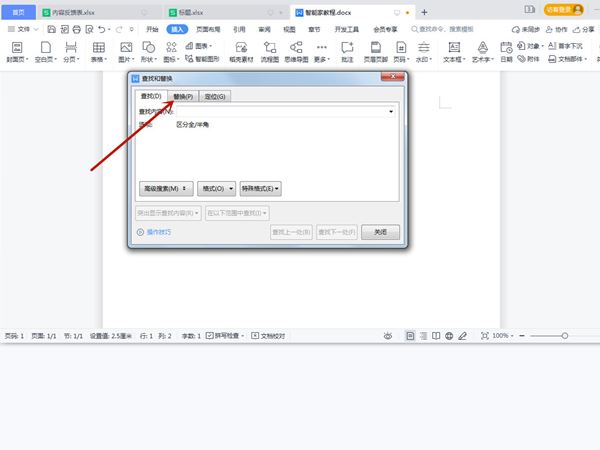Switch to page layout view in status bar
600x450 pixels.
[410, 336]
